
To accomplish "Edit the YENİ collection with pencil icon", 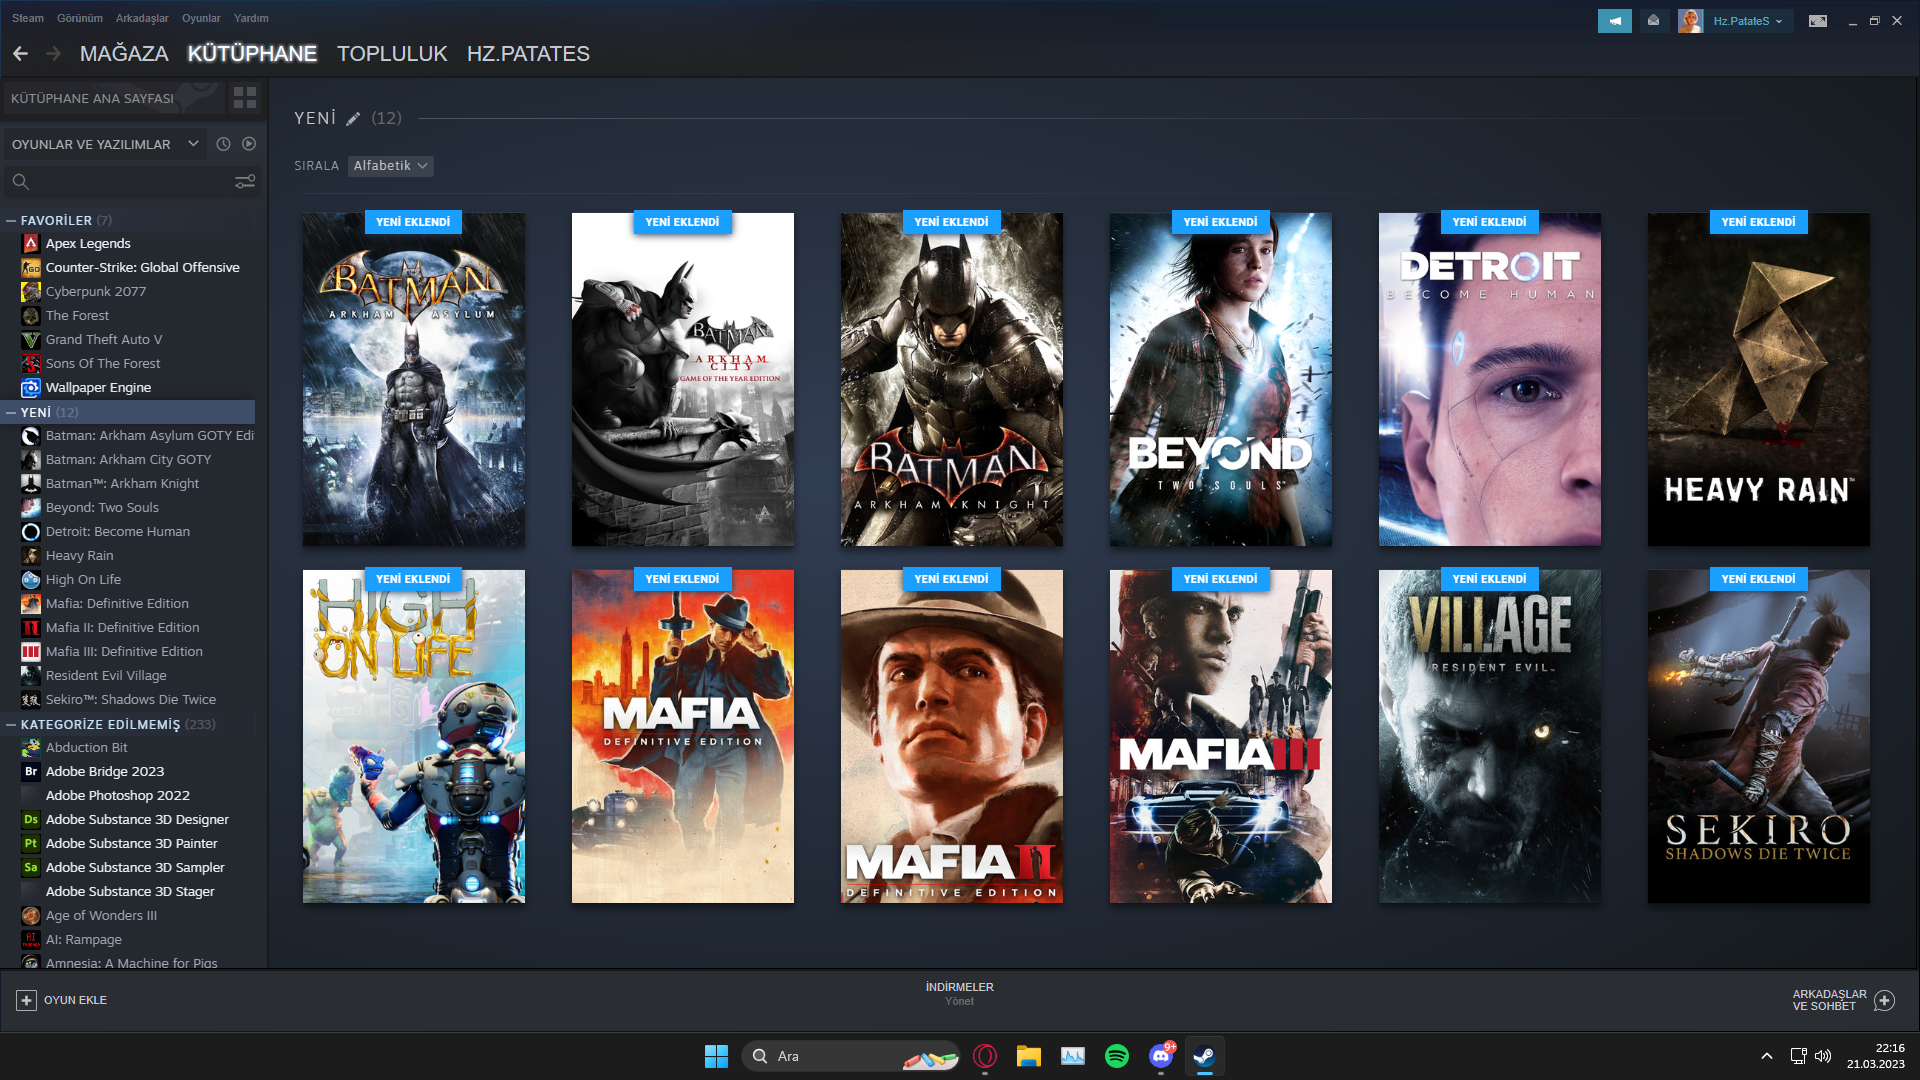I will click(353, 119).
